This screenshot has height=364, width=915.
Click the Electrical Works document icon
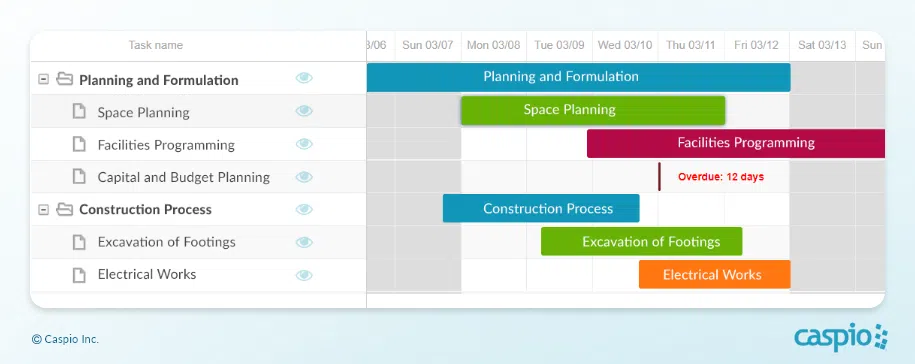pos(79,275)
